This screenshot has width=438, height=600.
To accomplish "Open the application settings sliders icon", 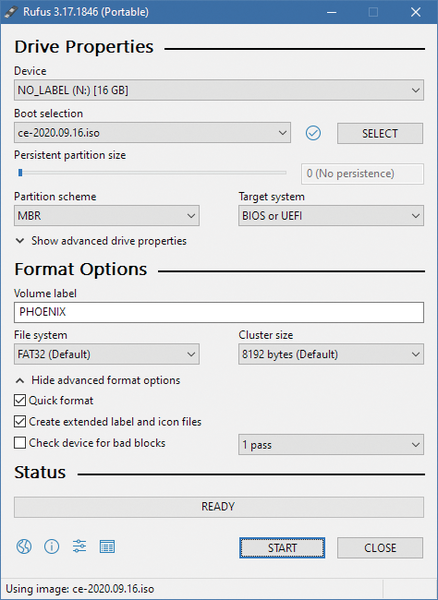I will [80, 546].
